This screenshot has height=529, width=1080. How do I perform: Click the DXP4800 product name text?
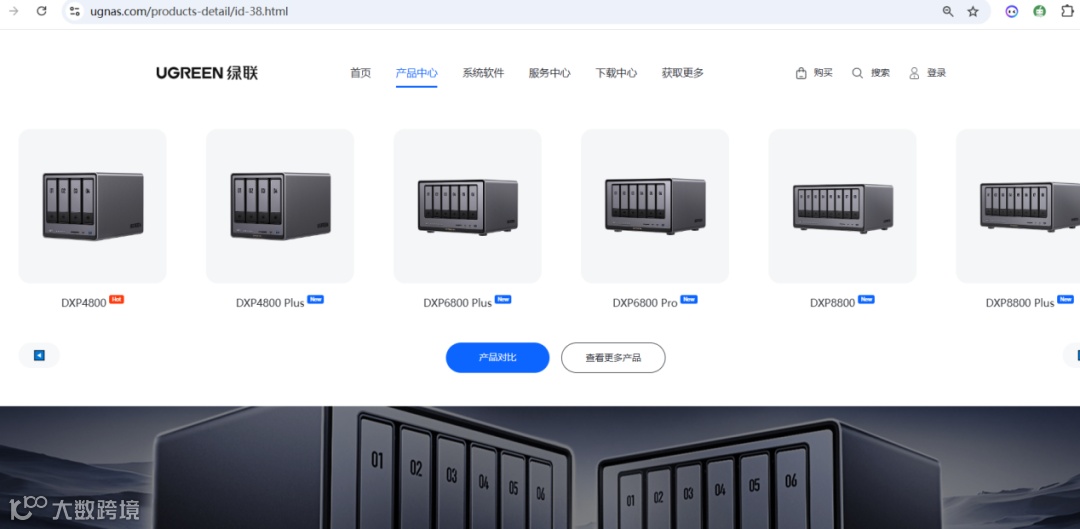click(83, 303)
